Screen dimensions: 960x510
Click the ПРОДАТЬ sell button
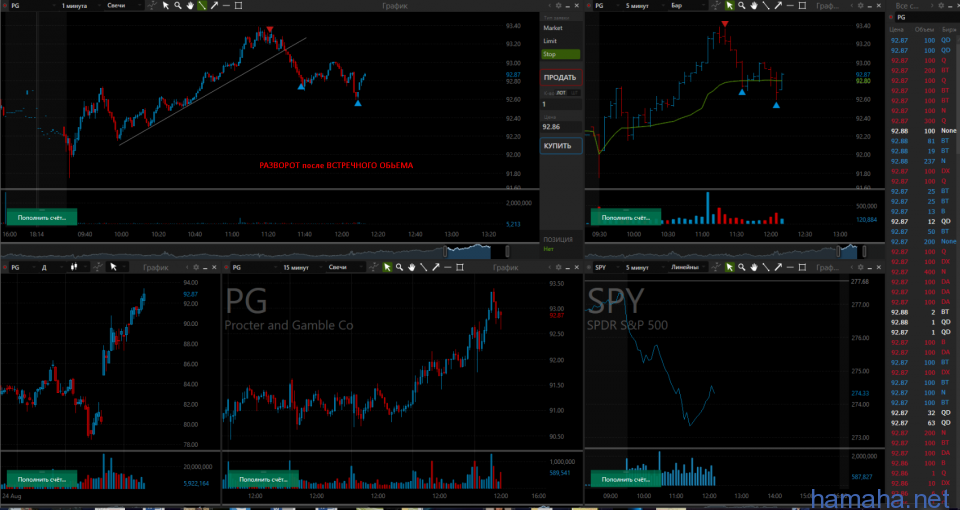pyautogui.click(x=561, y=78)
